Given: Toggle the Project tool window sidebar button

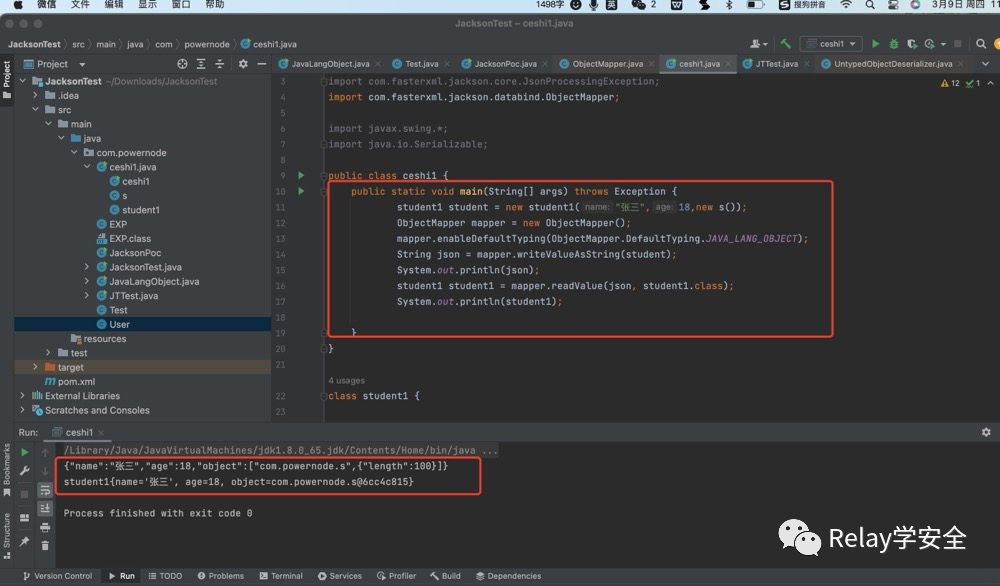Looking at the screenshot, I should [7, 80].
